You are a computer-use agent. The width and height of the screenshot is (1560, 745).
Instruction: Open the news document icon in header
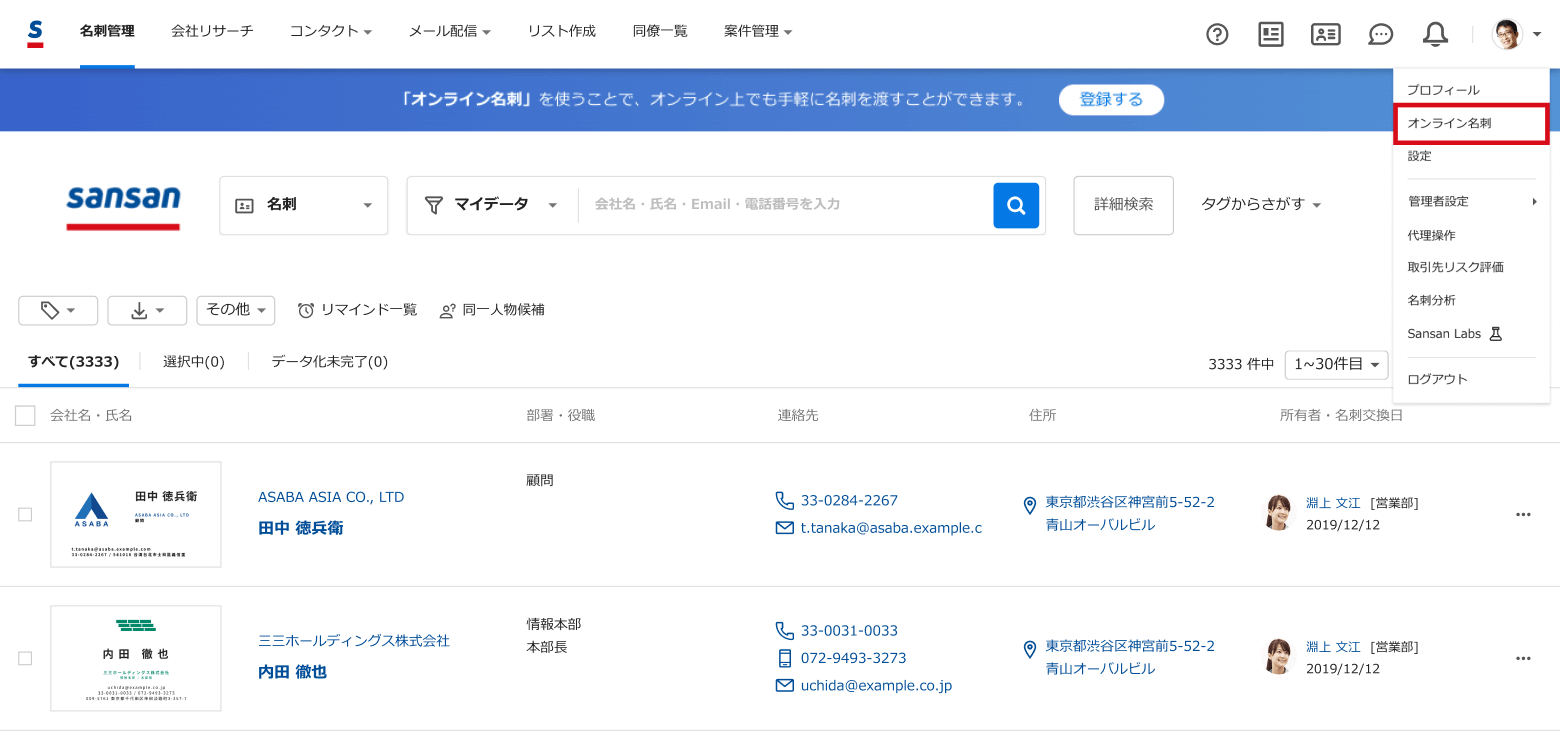tap(1271, 34)
